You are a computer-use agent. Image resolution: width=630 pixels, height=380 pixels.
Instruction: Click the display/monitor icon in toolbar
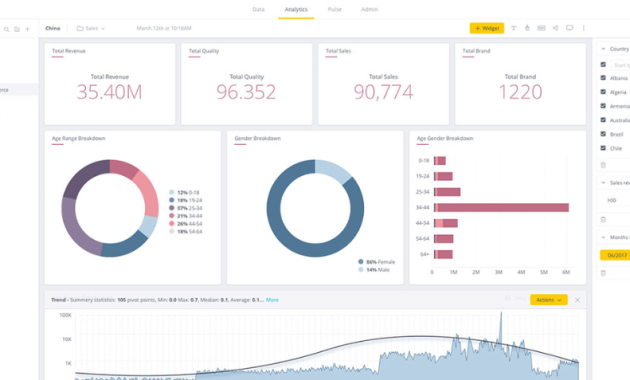(569, 28)
